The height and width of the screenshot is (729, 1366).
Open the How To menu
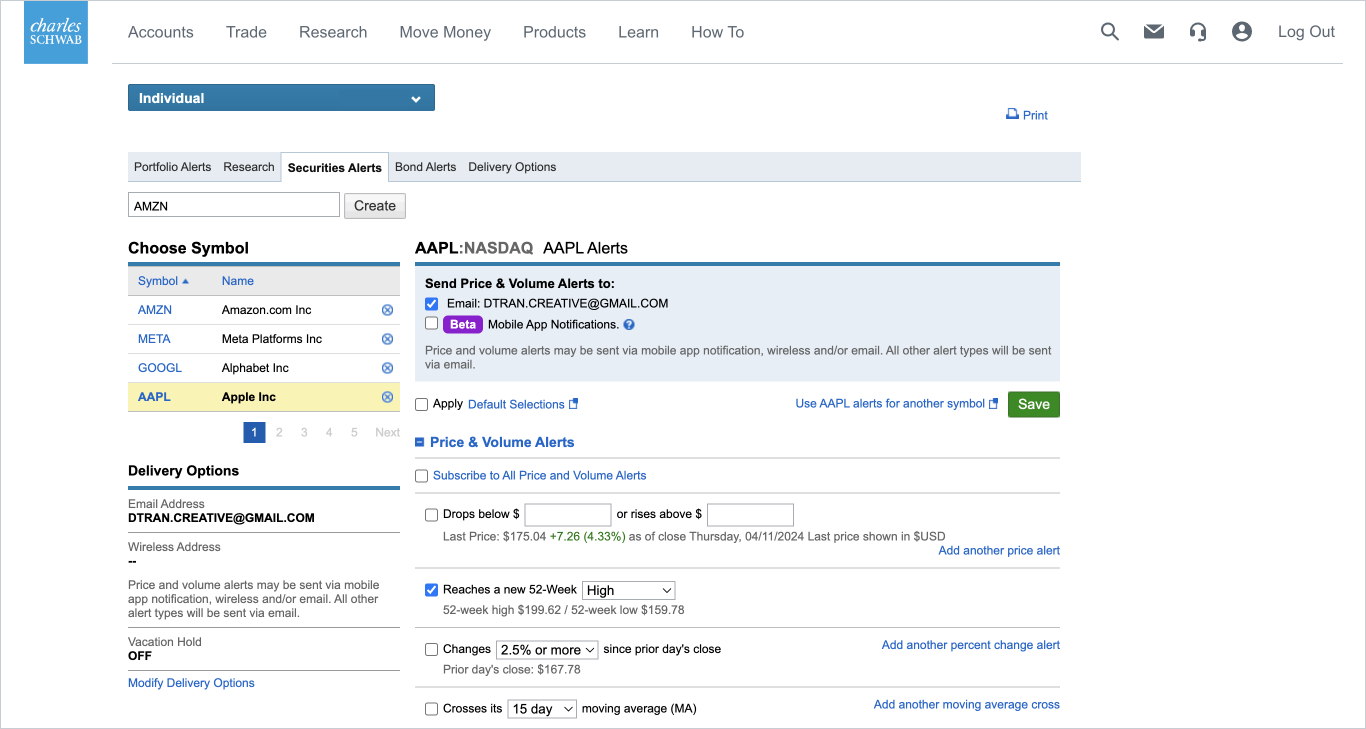click(717, 32)
